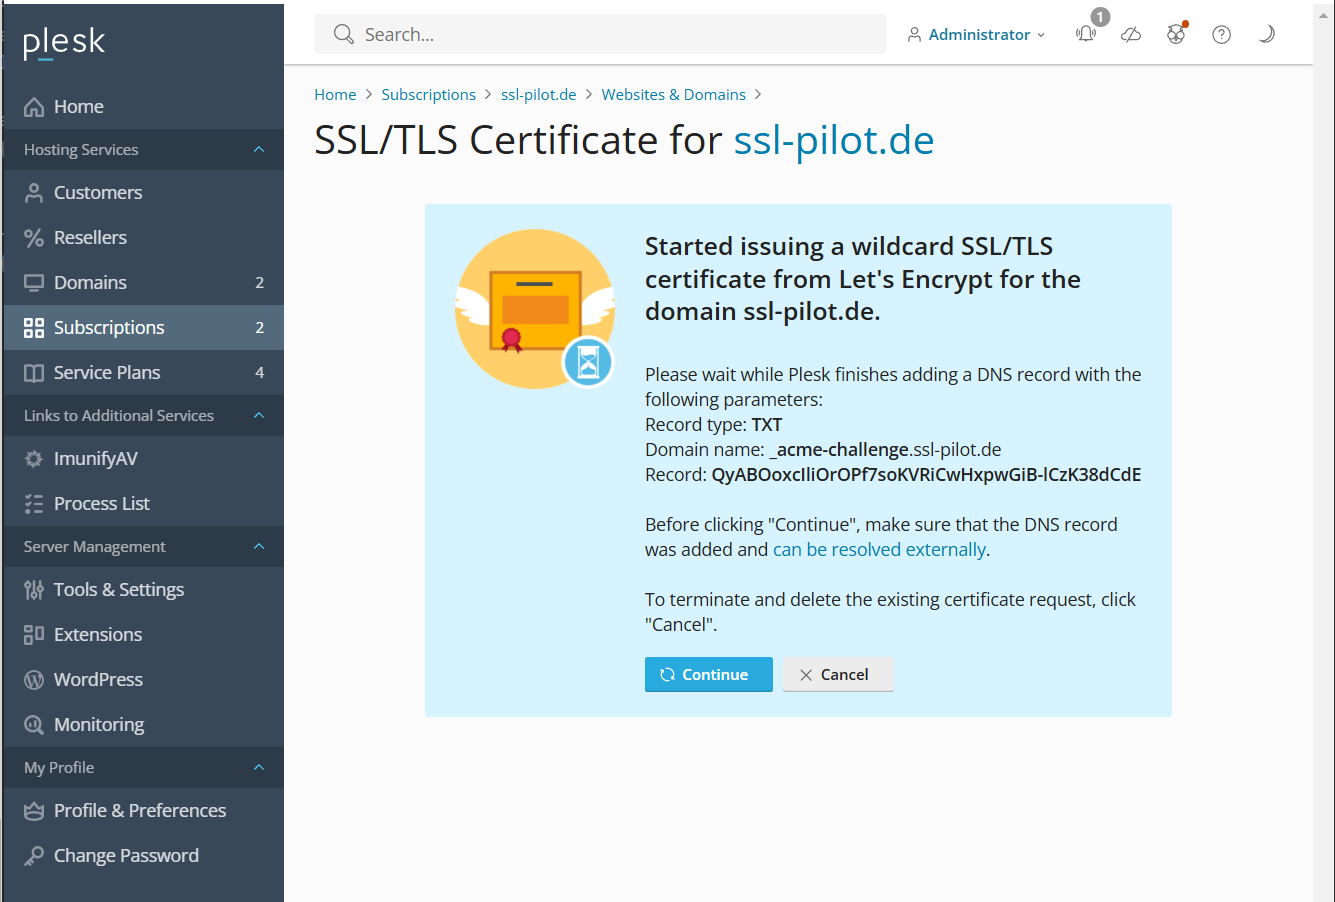Screen dimensions: 1335x902
Task: Click the Plesk logo
Action: 64,42
